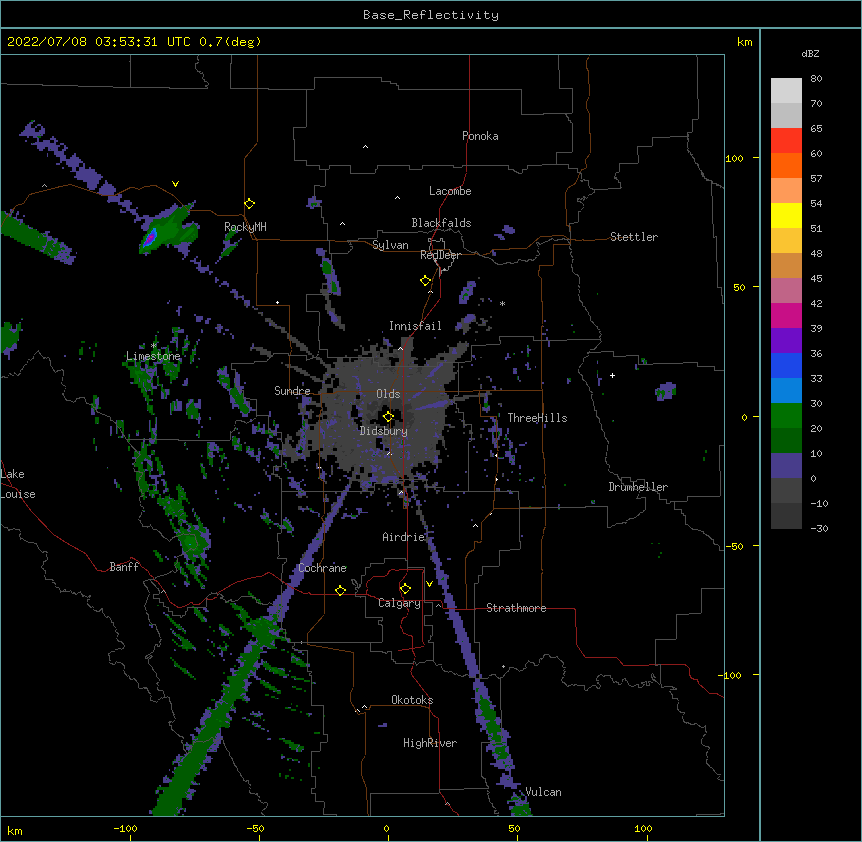
Task: Click the HighRiver label
Action: 430,743
